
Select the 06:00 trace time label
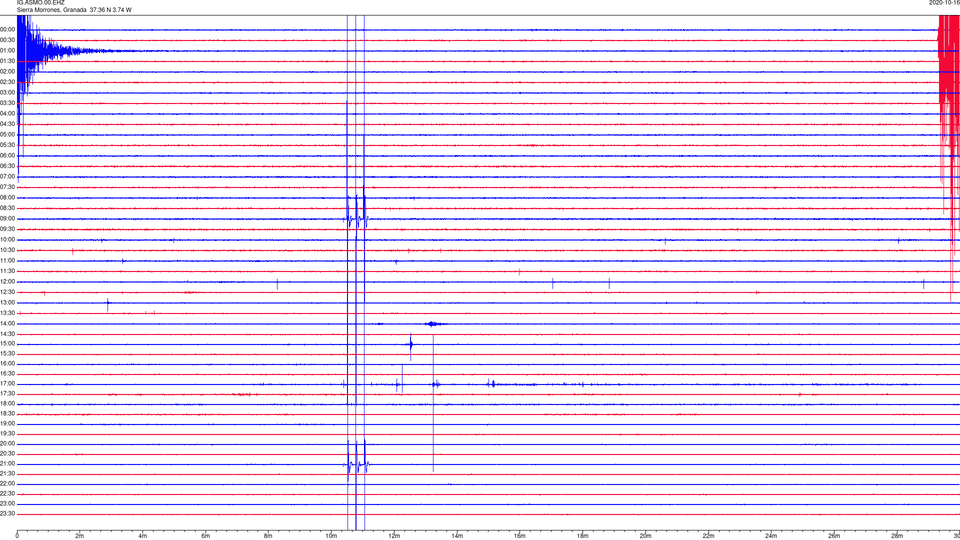(8, 156)
